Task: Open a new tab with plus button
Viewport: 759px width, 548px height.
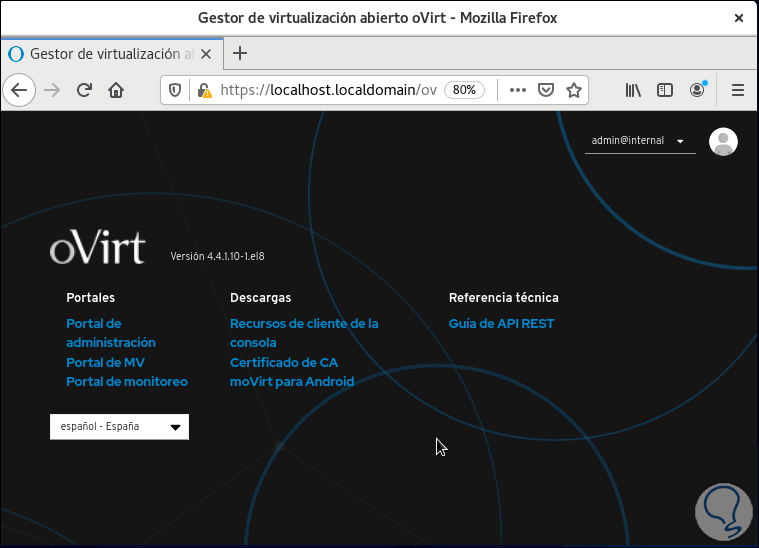Action: [x=240, y=53]
